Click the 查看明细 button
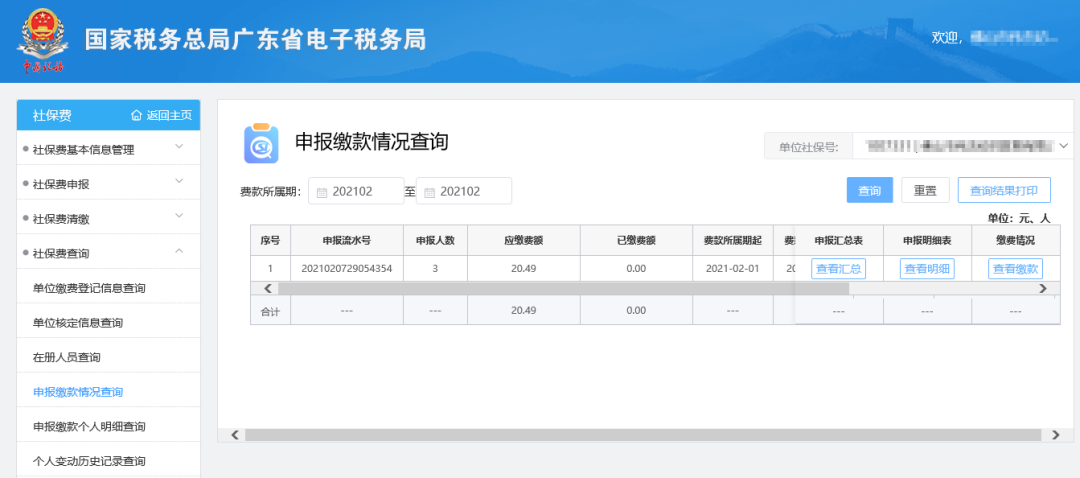Viewport: 1080px width, 478px height. click(927, 269)
